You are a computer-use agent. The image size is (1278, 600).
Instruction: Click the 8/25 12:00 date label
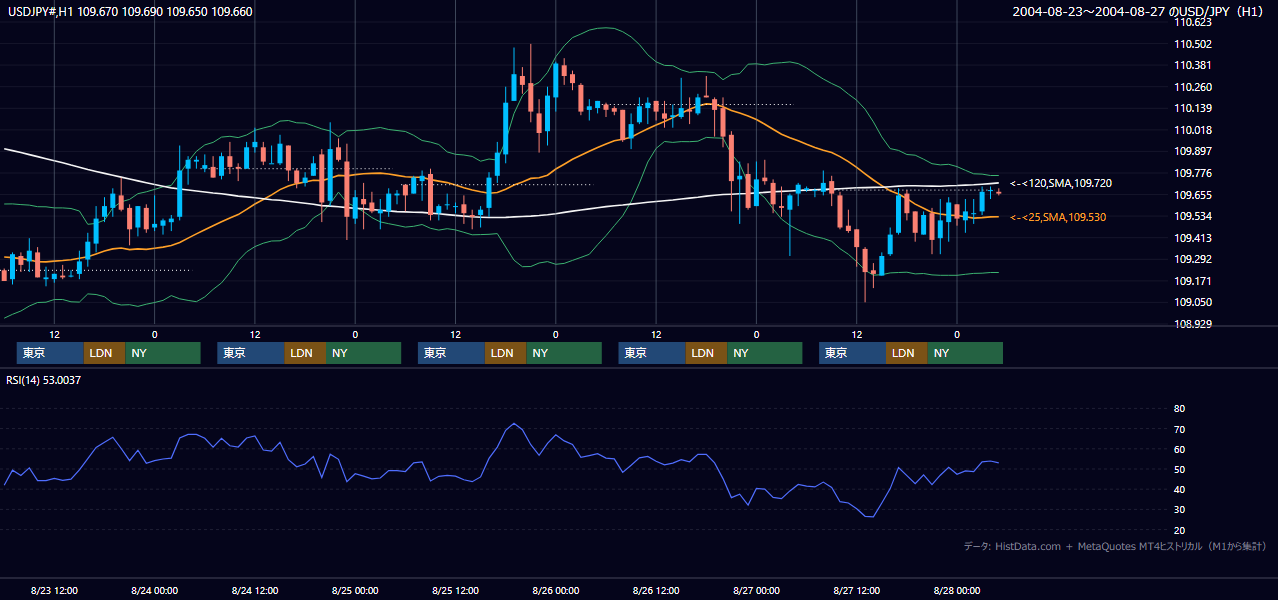456,590
